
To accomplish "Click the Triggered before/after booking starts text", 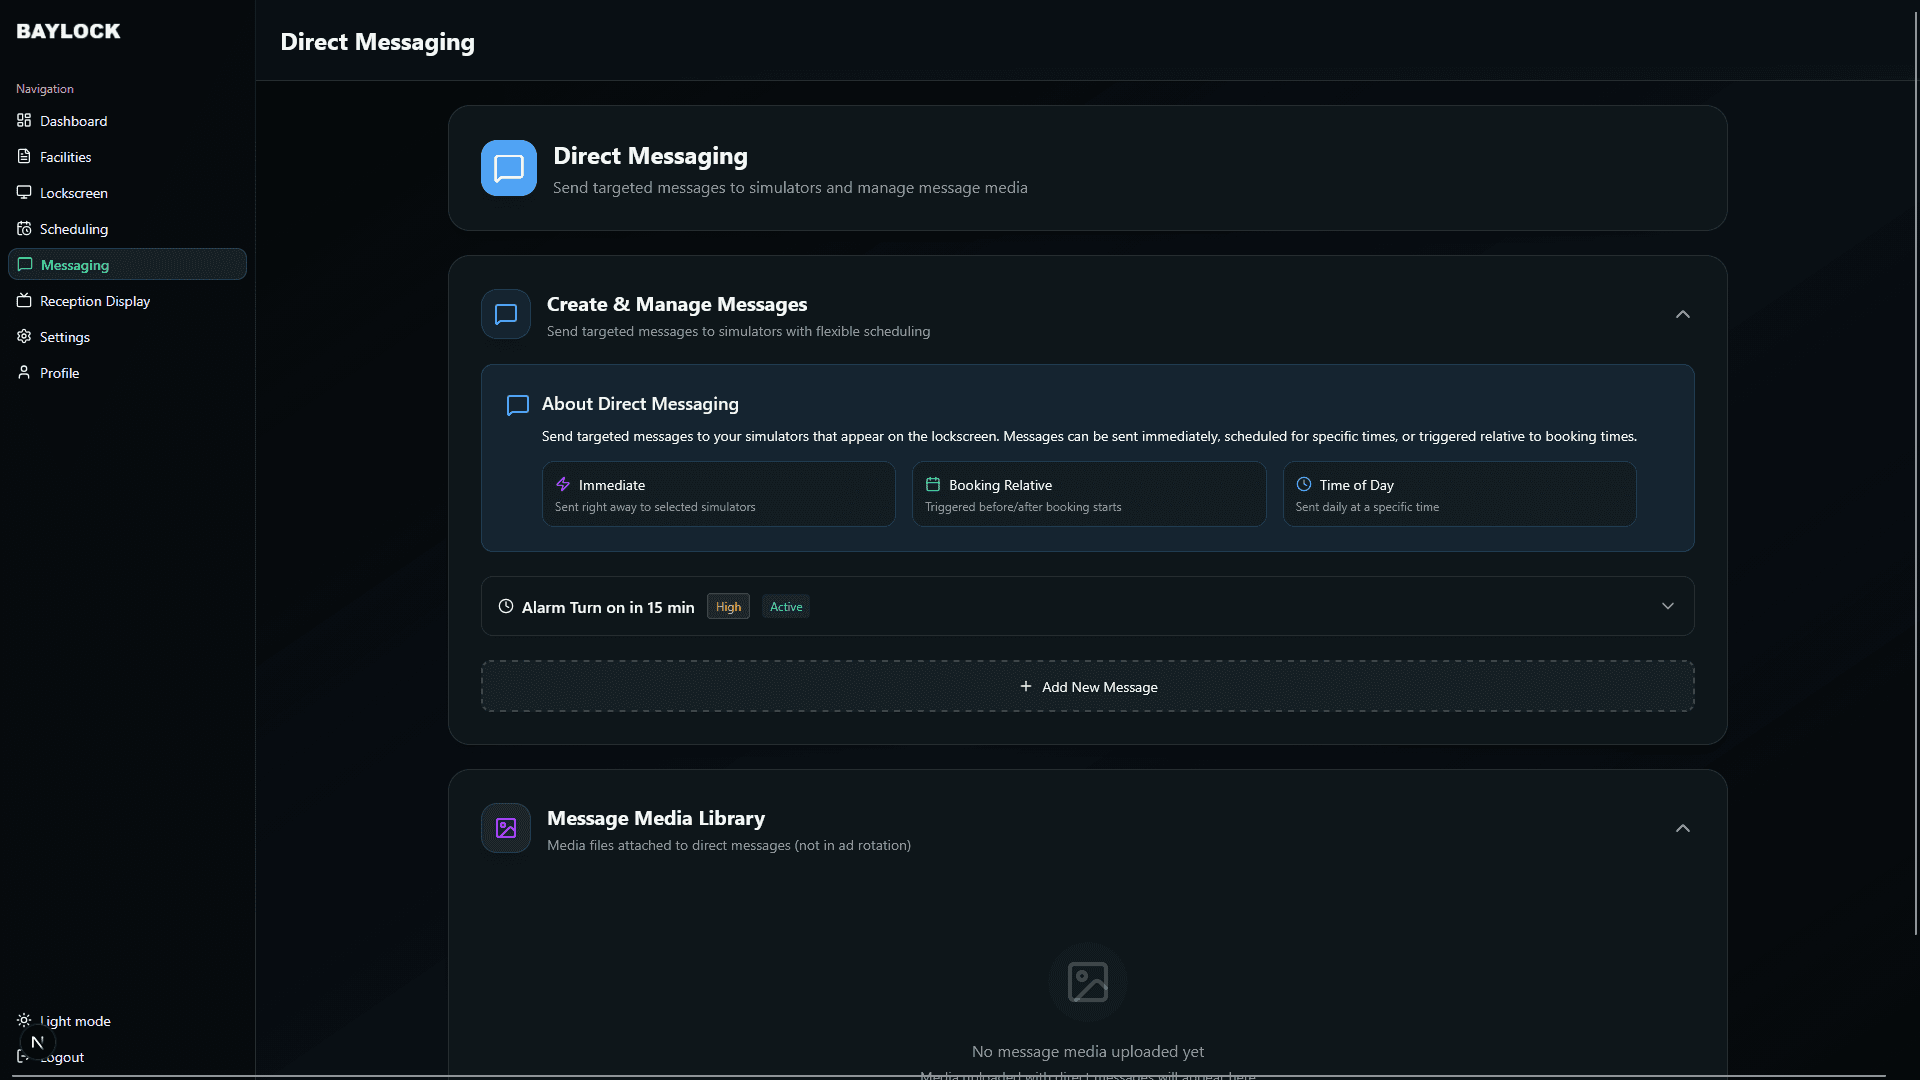I will click(x=1023, y=508).
